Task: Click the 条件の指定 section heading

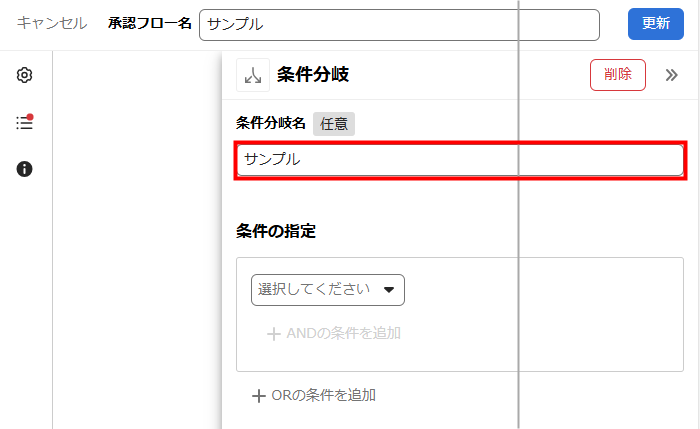Action: pos(276,231)
